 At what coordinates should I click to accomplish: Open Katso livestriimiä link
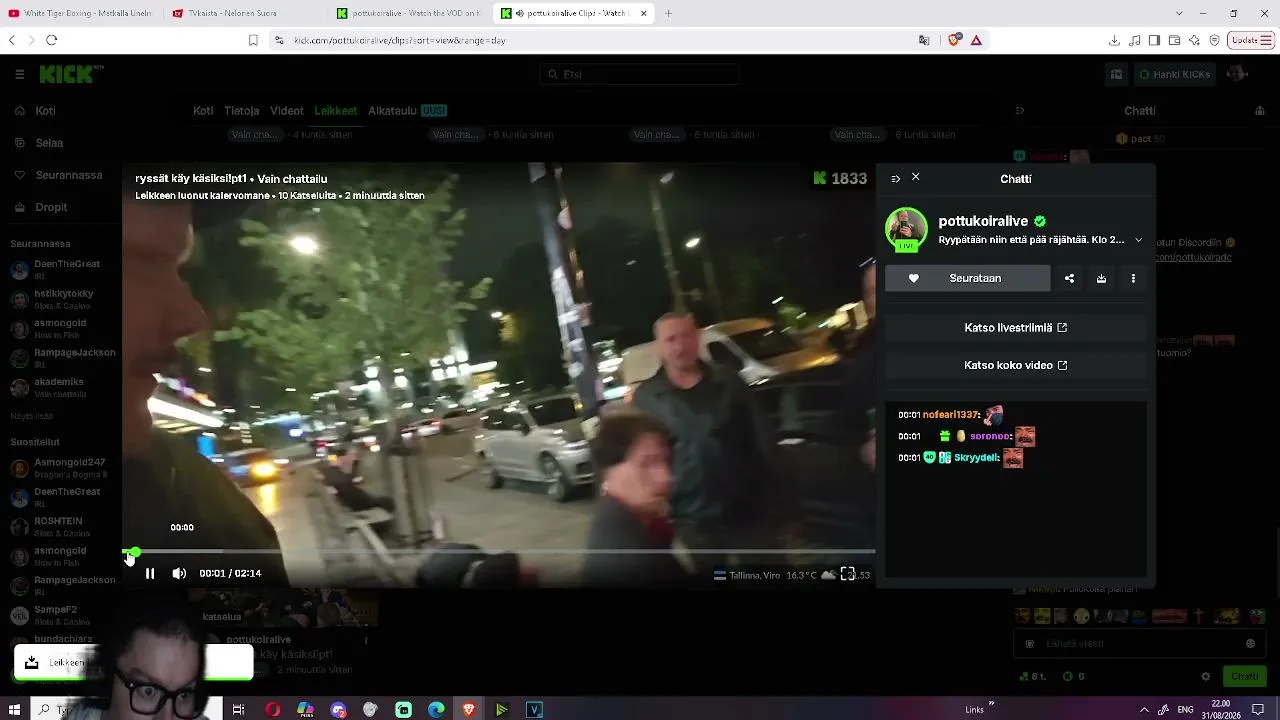(1015, 327)
